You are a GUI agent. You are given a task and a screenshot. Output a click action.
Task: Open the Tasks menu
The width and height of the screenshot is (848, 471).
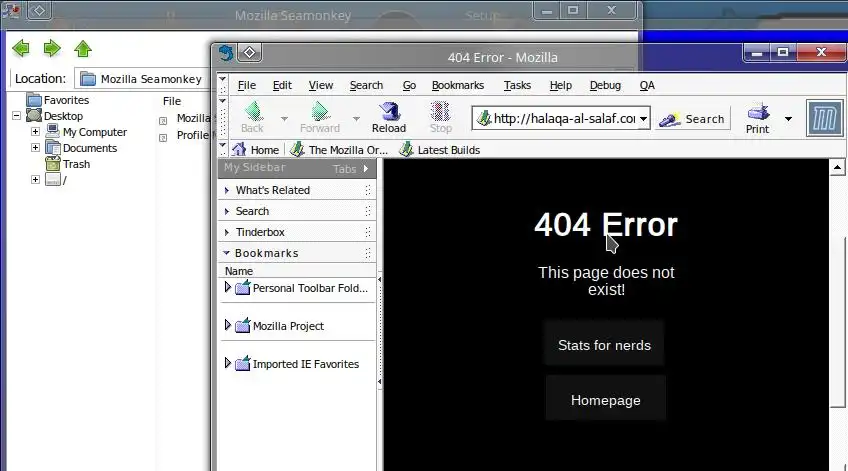(x=517, y=85)
